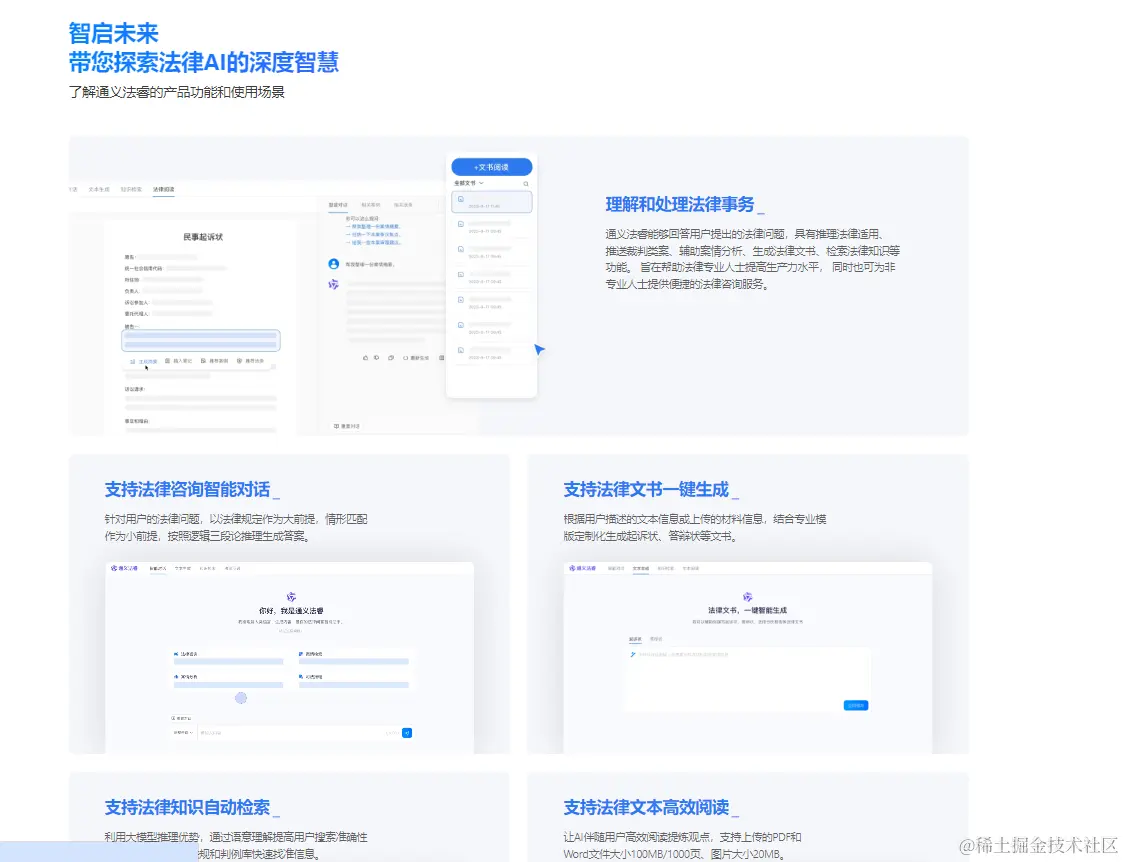Click the Tongyi logo above 你好，我是通义法睿
This screenshot has height=862, width=1125.
pos(291,597)
